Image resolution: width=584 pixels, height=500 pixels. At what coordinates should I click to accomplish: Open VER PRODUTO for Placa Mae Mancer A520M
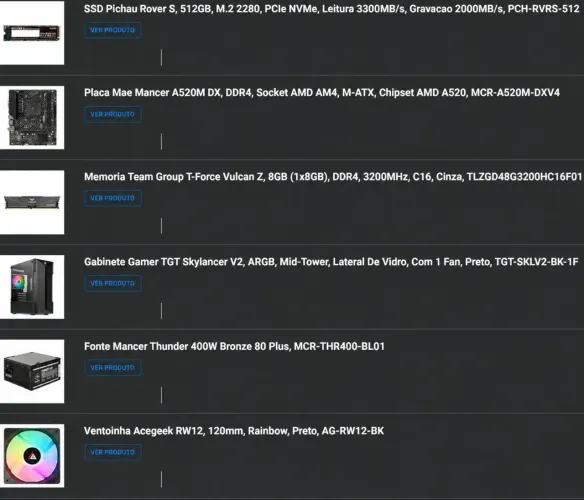pyautogui.click(x=112, y=114)
